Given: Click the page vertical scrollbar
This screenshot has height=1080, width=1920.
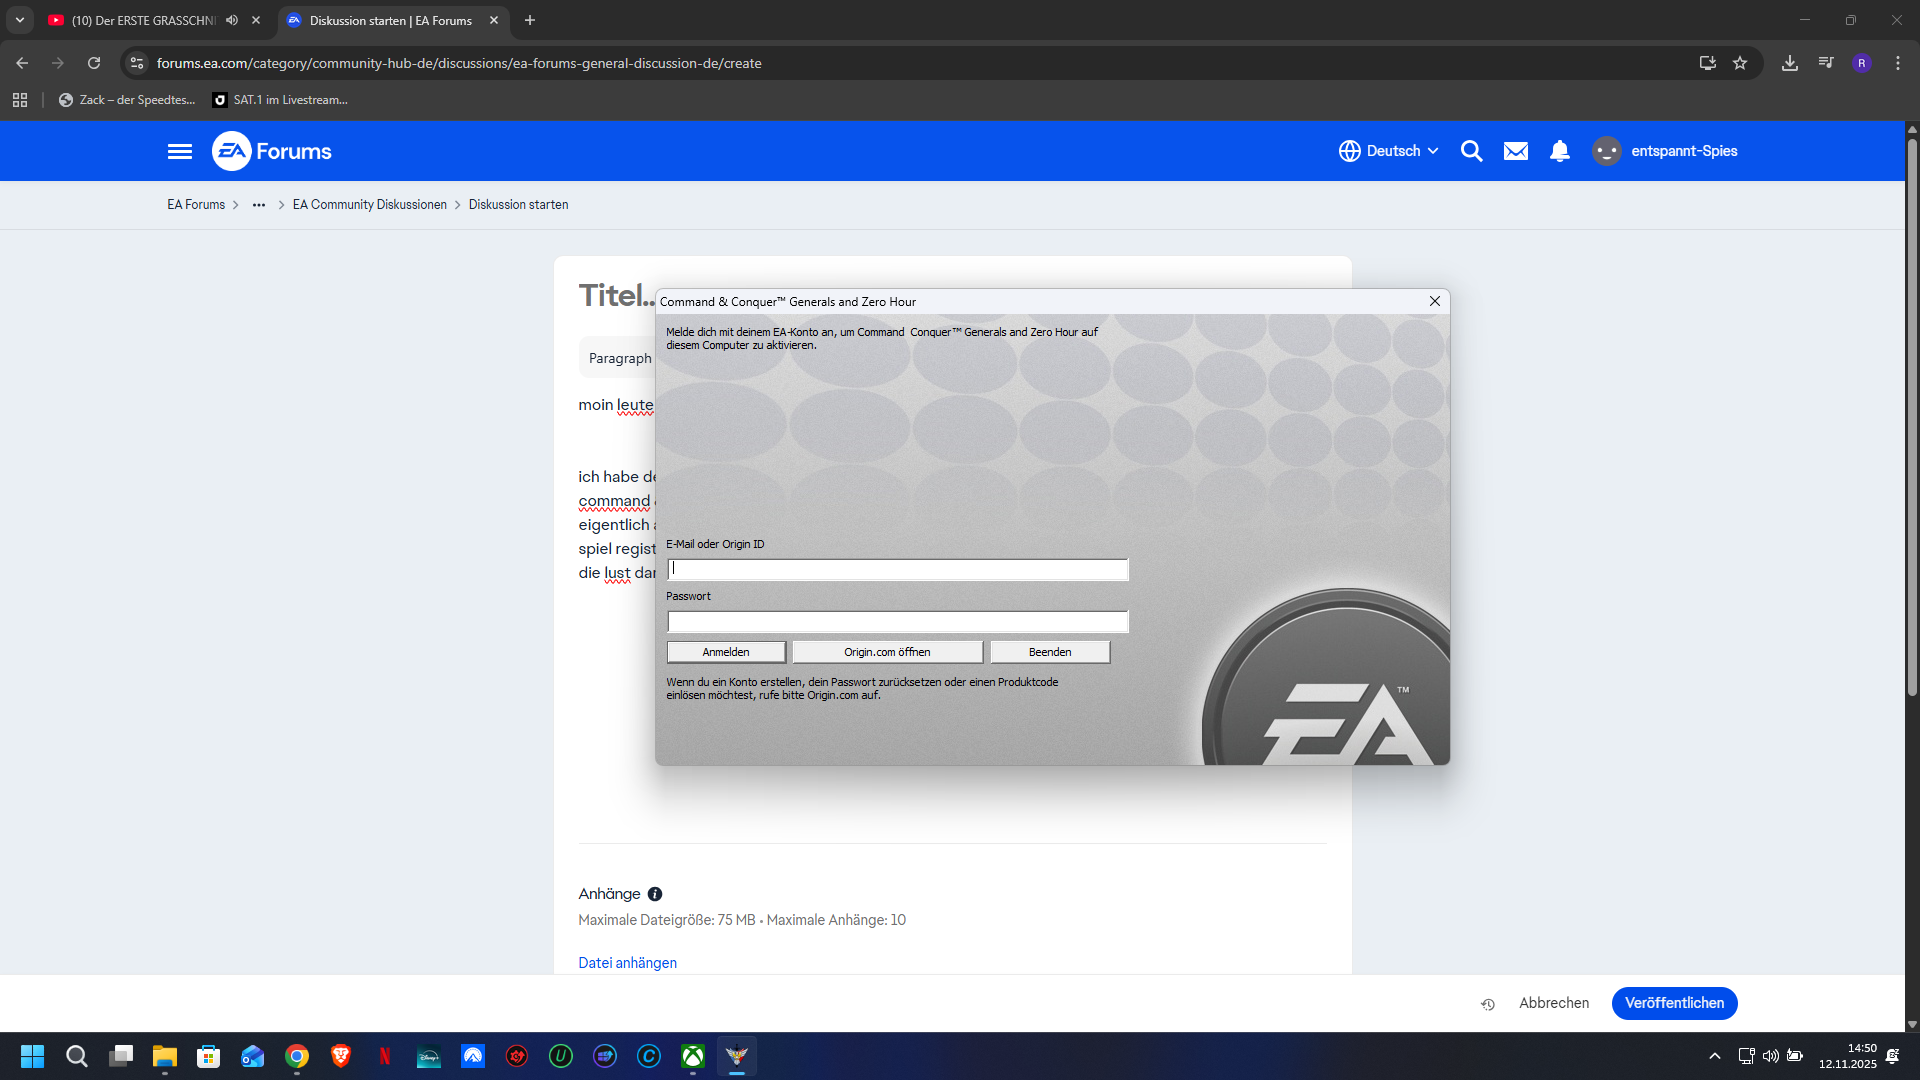Looking at the screenshot, I should click(1912, 420).
